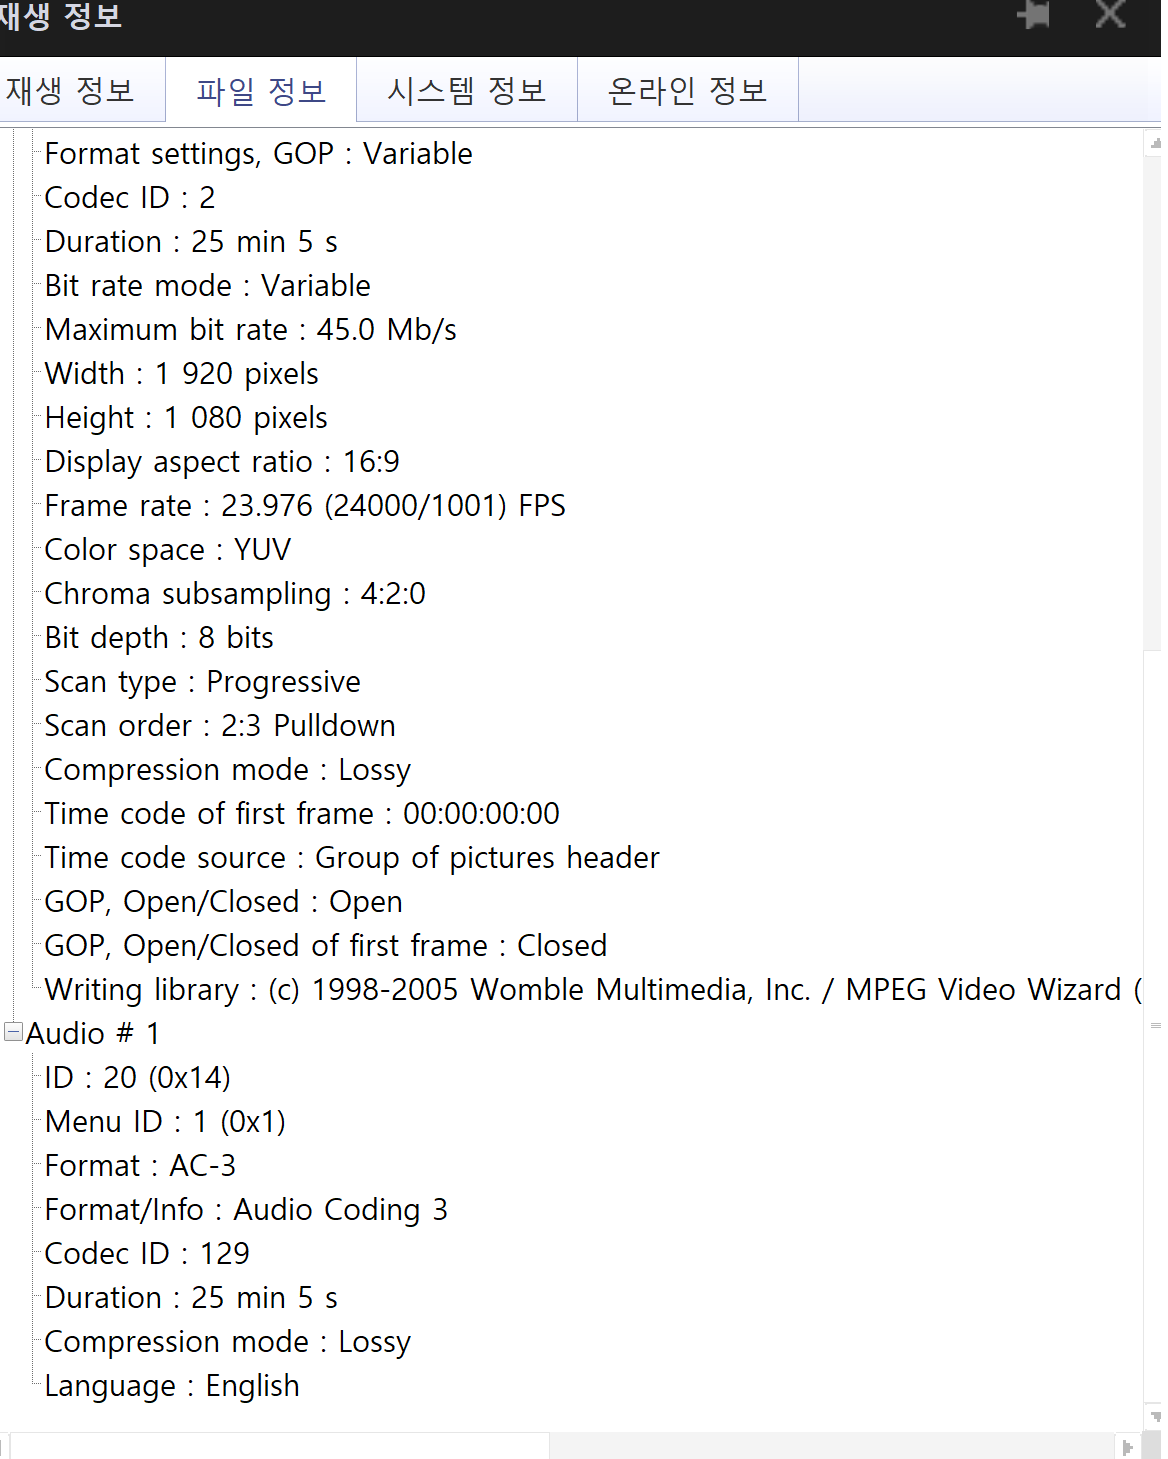
Task: Select the Format : AC-3 row
Action: [x=141, y=1165]
